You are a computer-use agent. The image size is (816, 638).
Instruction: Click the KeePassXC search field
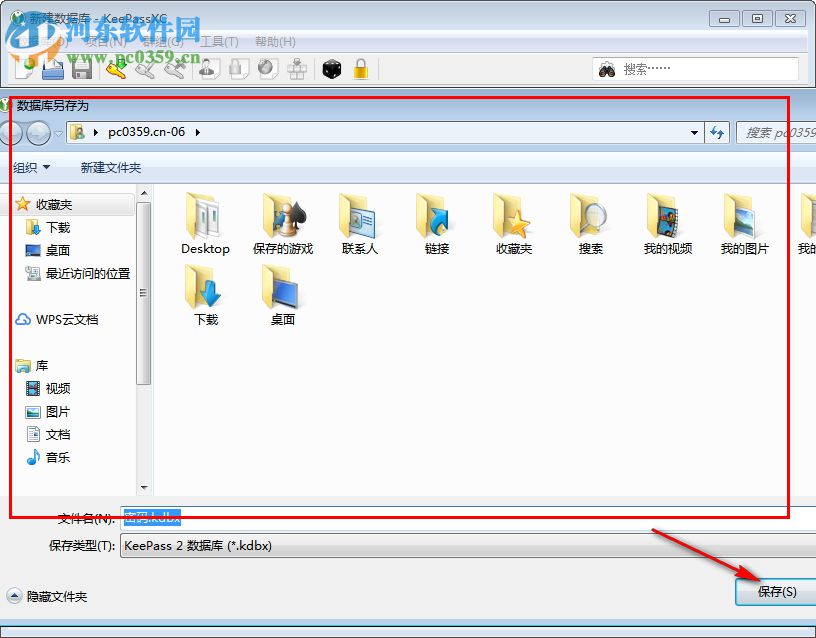(x=695, y=69)
